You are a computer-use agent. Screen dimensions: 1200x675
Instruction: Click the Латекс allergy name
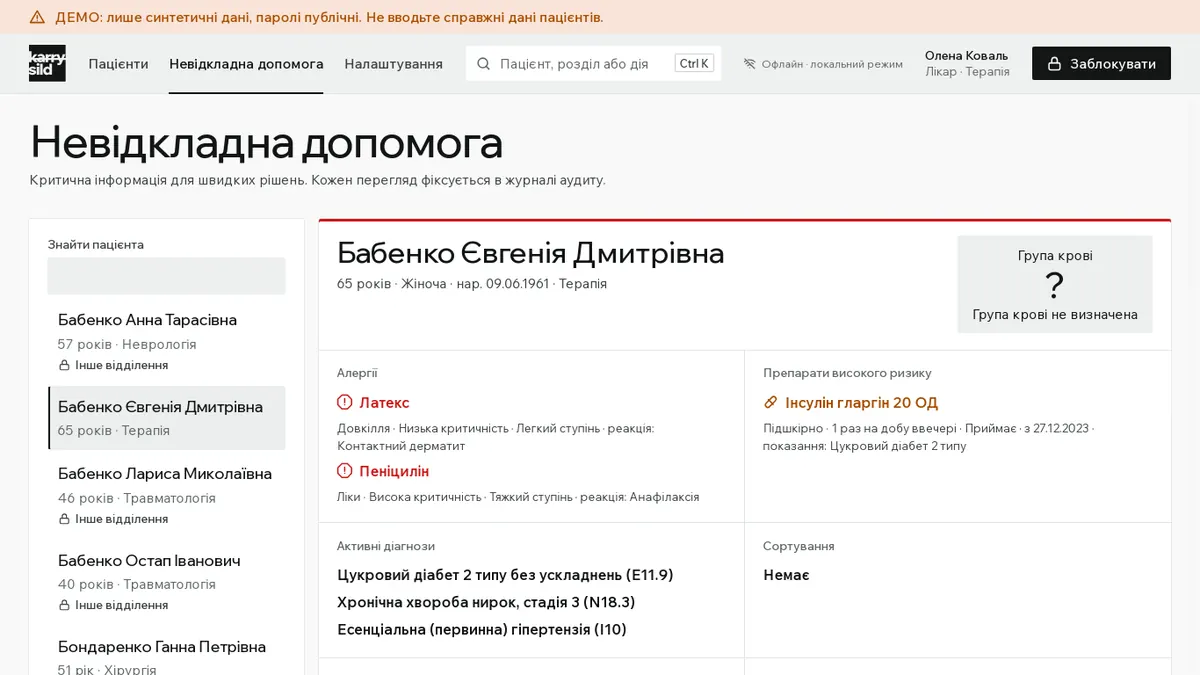384,403
